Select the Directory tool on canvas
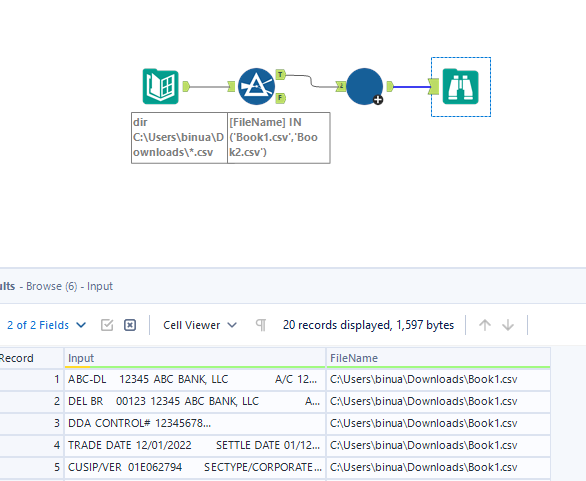Image resolution: width=586 pixels, height=481 pixels. click(x=161, y=86)
